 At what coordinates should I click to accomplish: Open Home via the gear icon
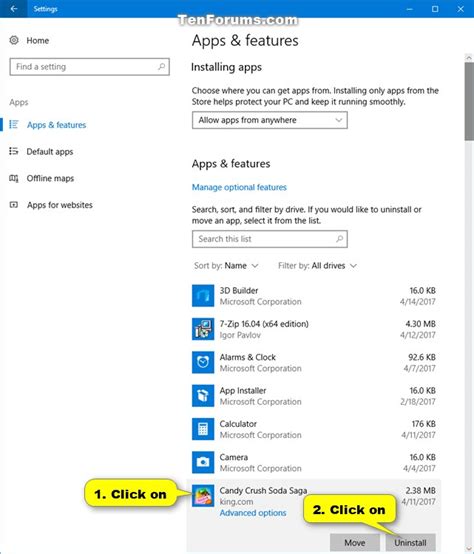(x=14, y=40)
